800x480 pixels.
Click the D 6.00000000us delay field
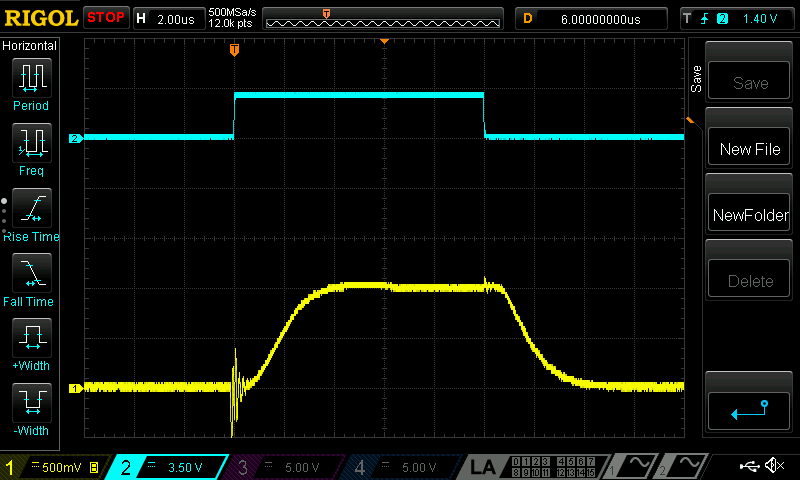[591, 19]
